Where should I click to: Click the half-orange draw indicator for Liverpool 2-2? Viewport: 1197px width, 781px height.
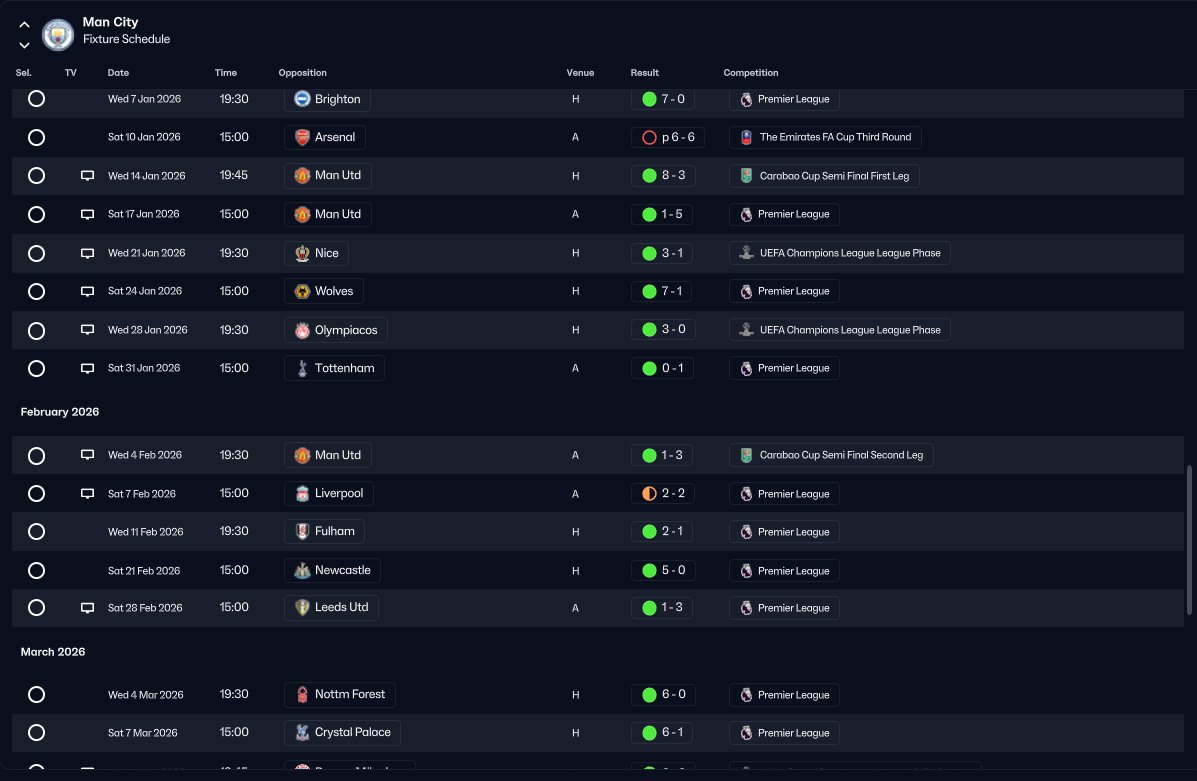click(x=650, y=493)
